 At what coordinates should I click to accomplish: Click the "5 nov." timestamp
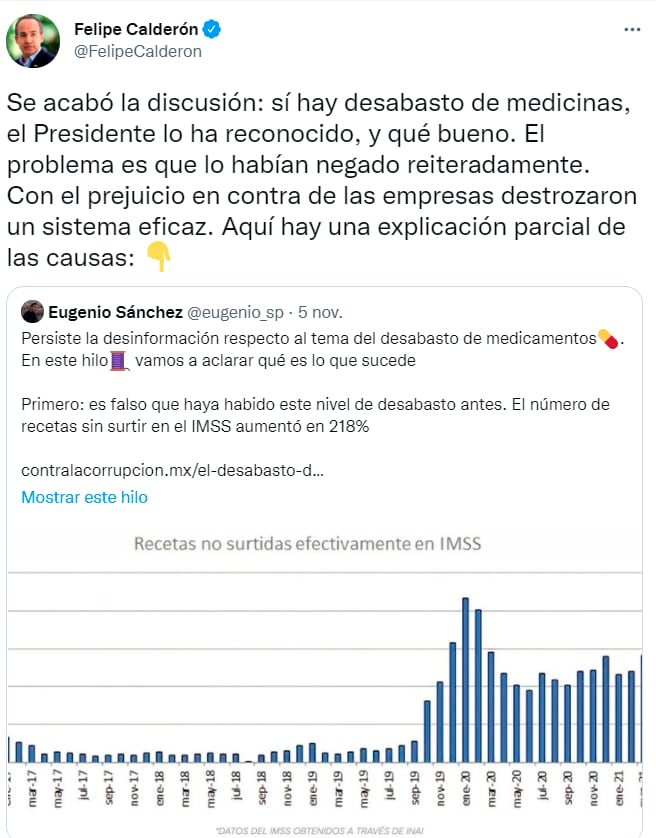point(319,312)
